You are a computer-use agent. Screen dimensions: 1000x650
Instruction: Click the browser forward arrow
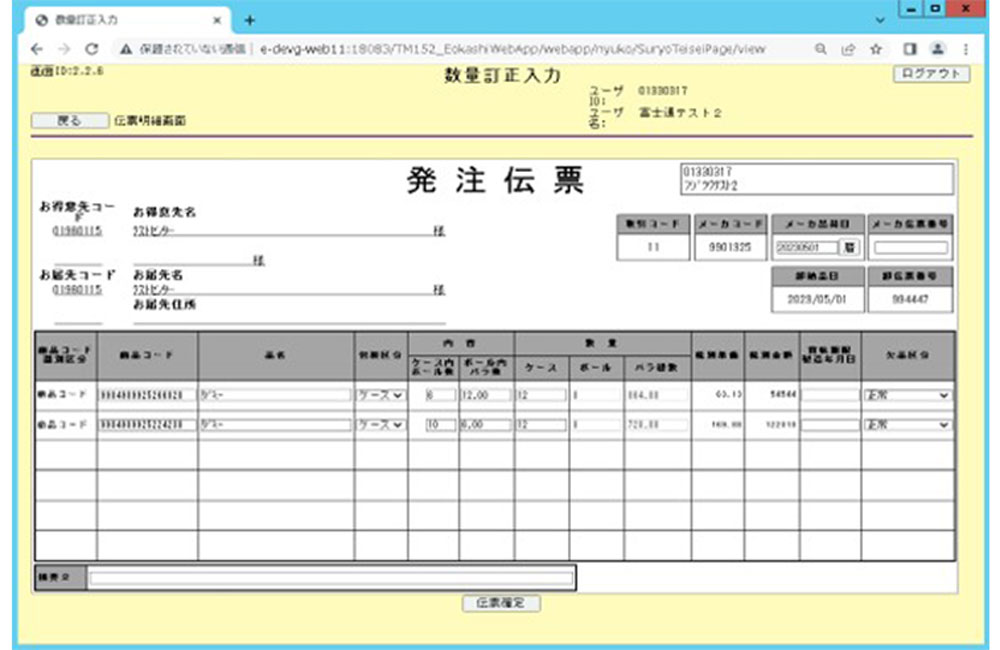pyautogui.click(x=64, y=49)
